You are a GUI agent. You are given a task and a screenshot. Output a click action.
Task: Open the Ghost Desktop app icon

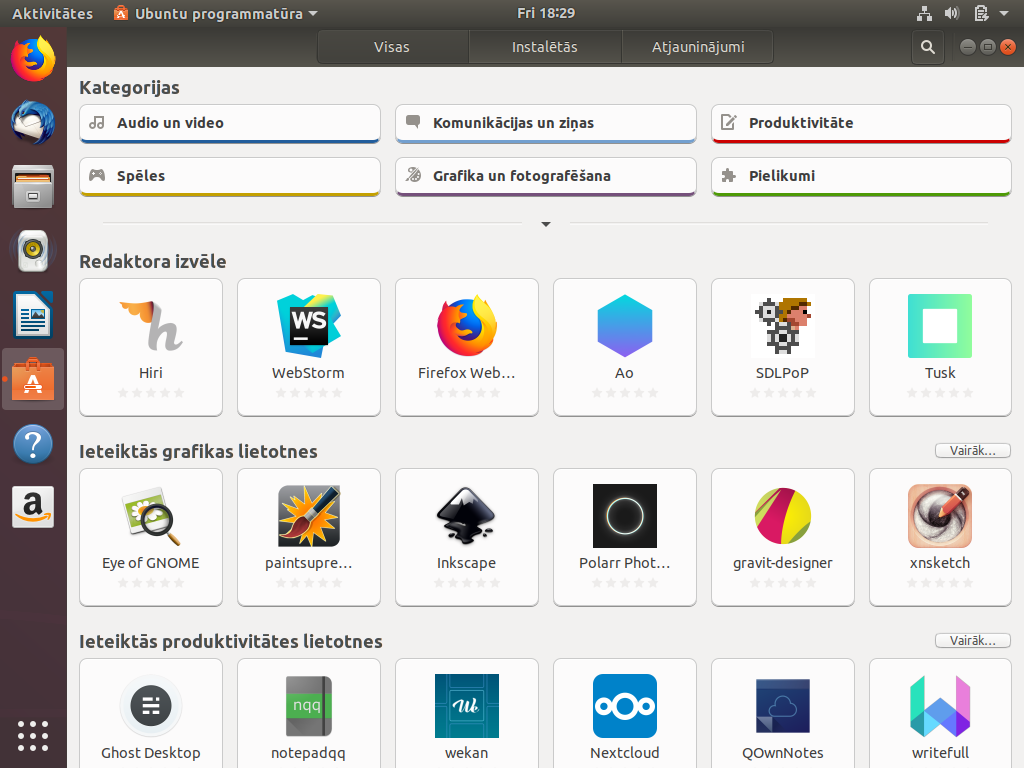[x=151, y=706]
